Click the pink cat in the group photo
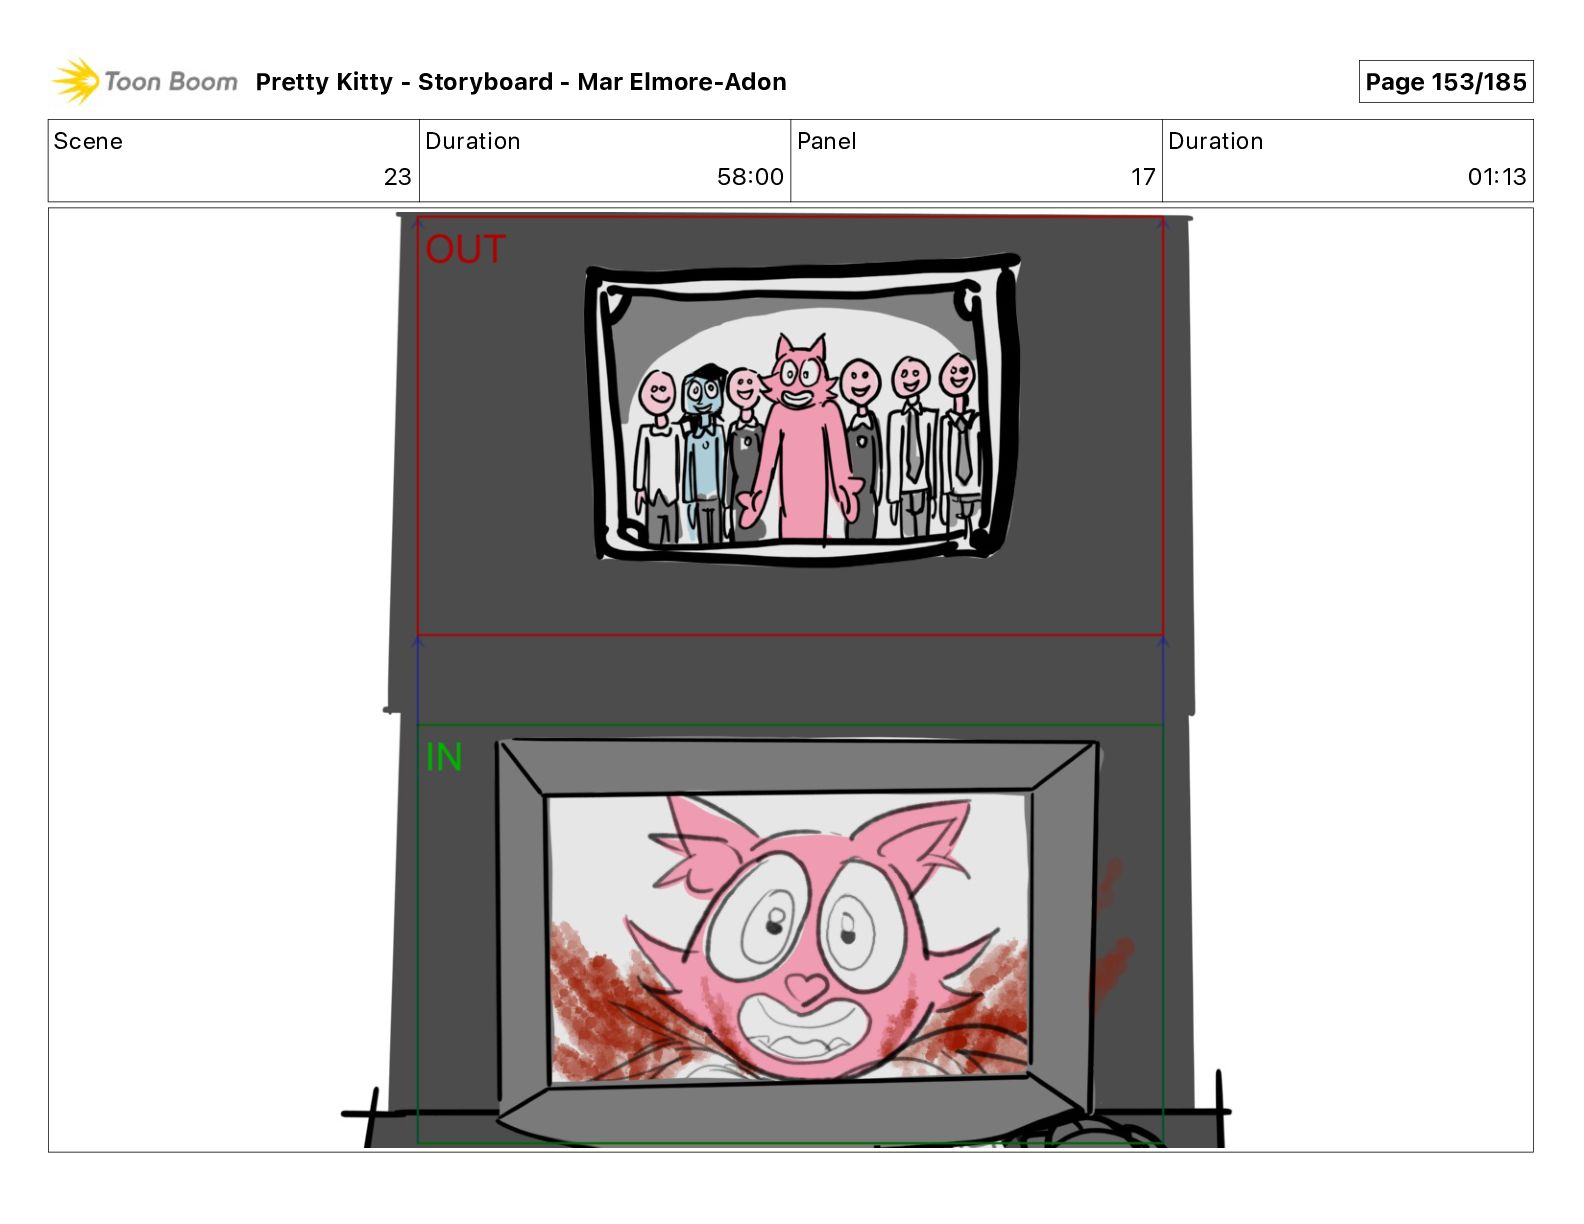1584x1224 pixels. pyautogui.click(x=801, y=438)
